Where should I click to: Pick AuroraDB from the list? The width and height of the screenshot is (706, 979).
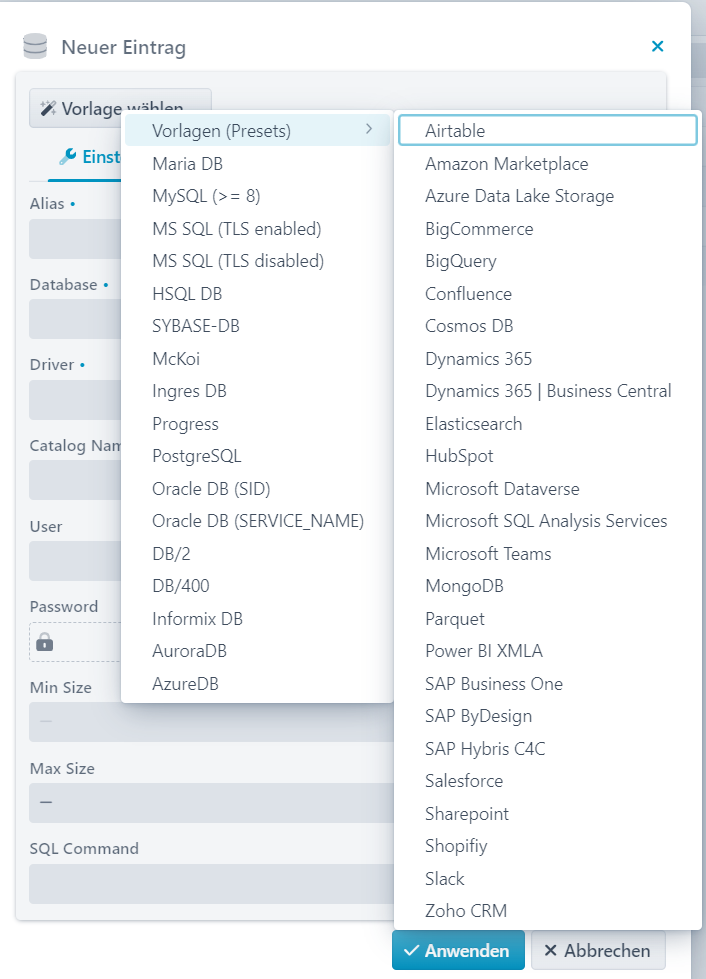click(x=257, y=651)
